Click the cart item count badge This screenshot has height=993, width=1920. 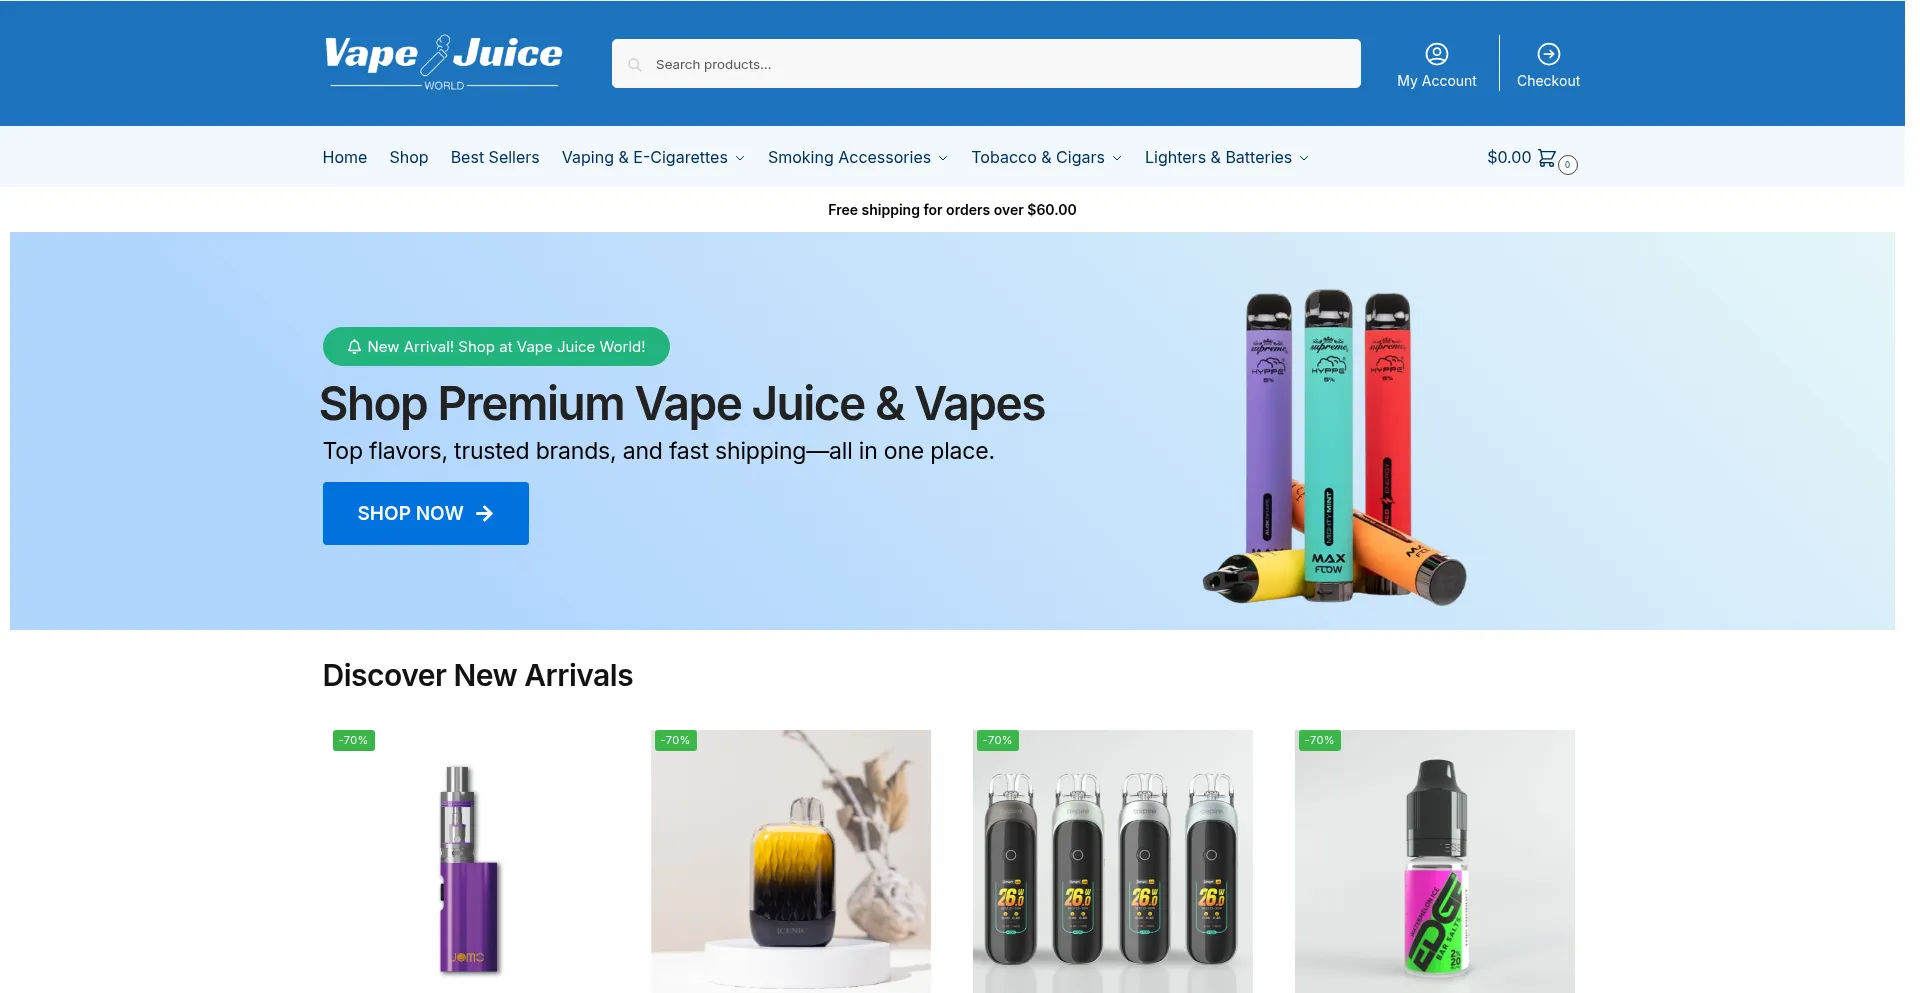pos(1567,165)
